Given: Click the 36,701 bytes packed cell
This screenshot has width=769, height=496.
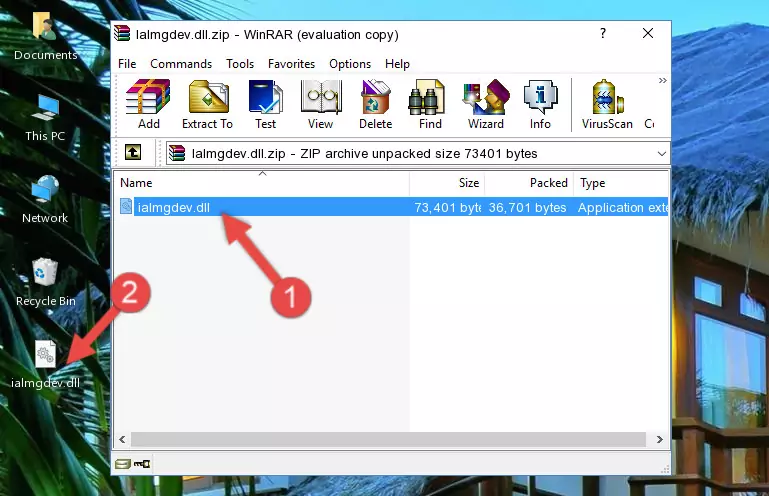Looking at the screenshot, I should tap(527, 208).
